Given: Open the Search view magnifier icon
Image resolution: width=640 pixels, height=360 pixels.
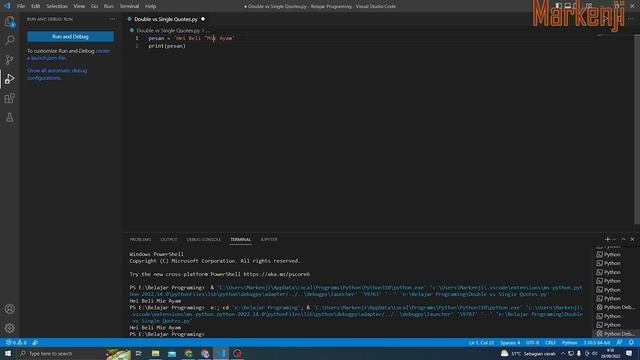Looking at the screenshot, I should coord(9,40).
